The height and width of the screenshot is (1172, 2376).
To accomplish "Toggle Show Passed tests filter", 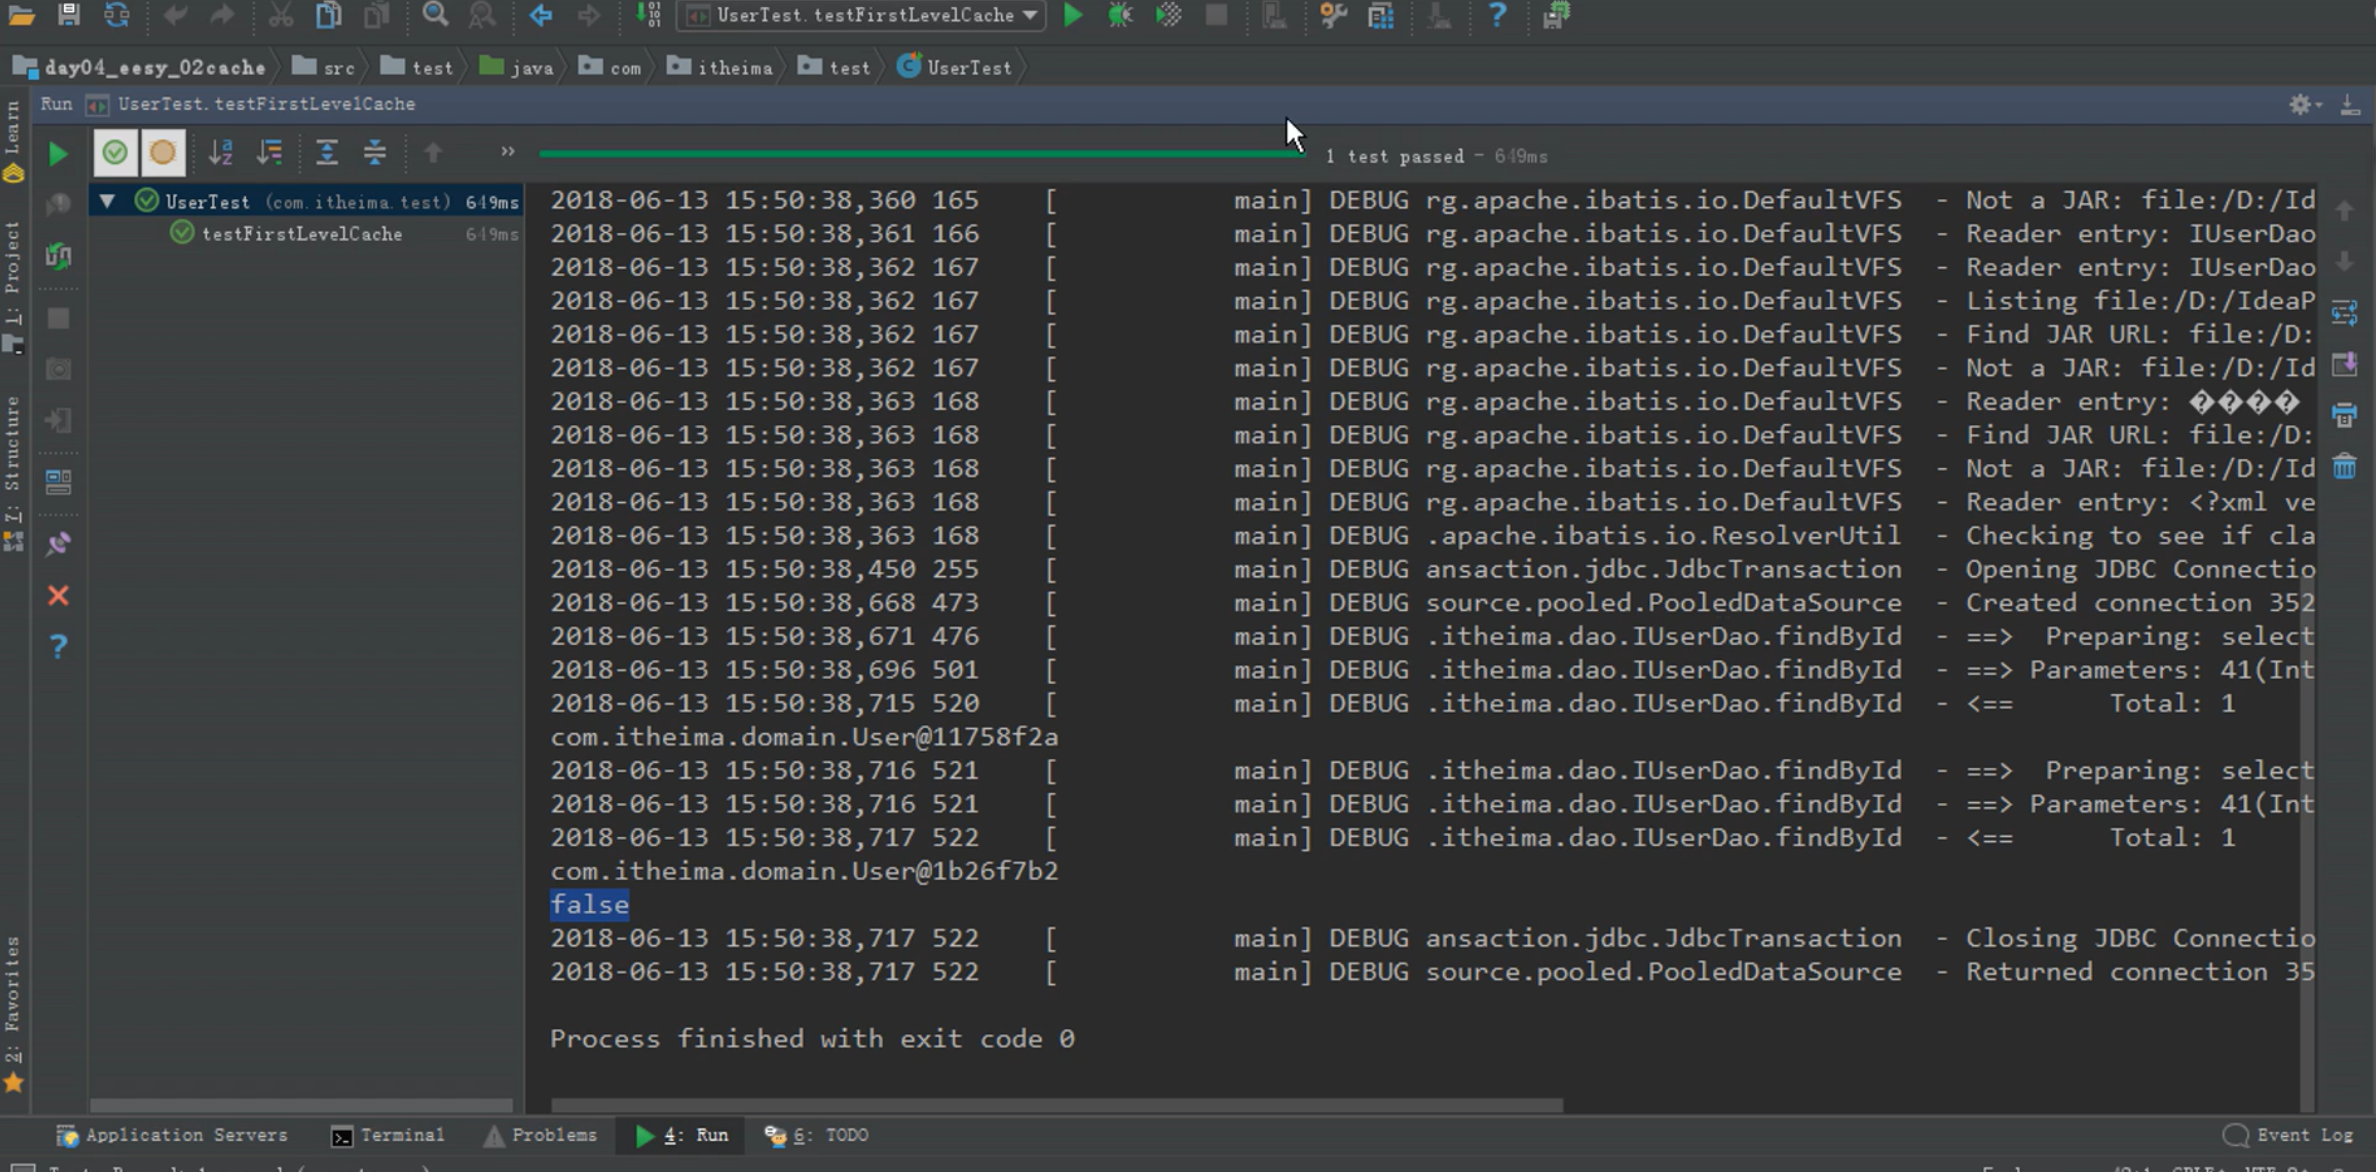I will coord(115,153).
